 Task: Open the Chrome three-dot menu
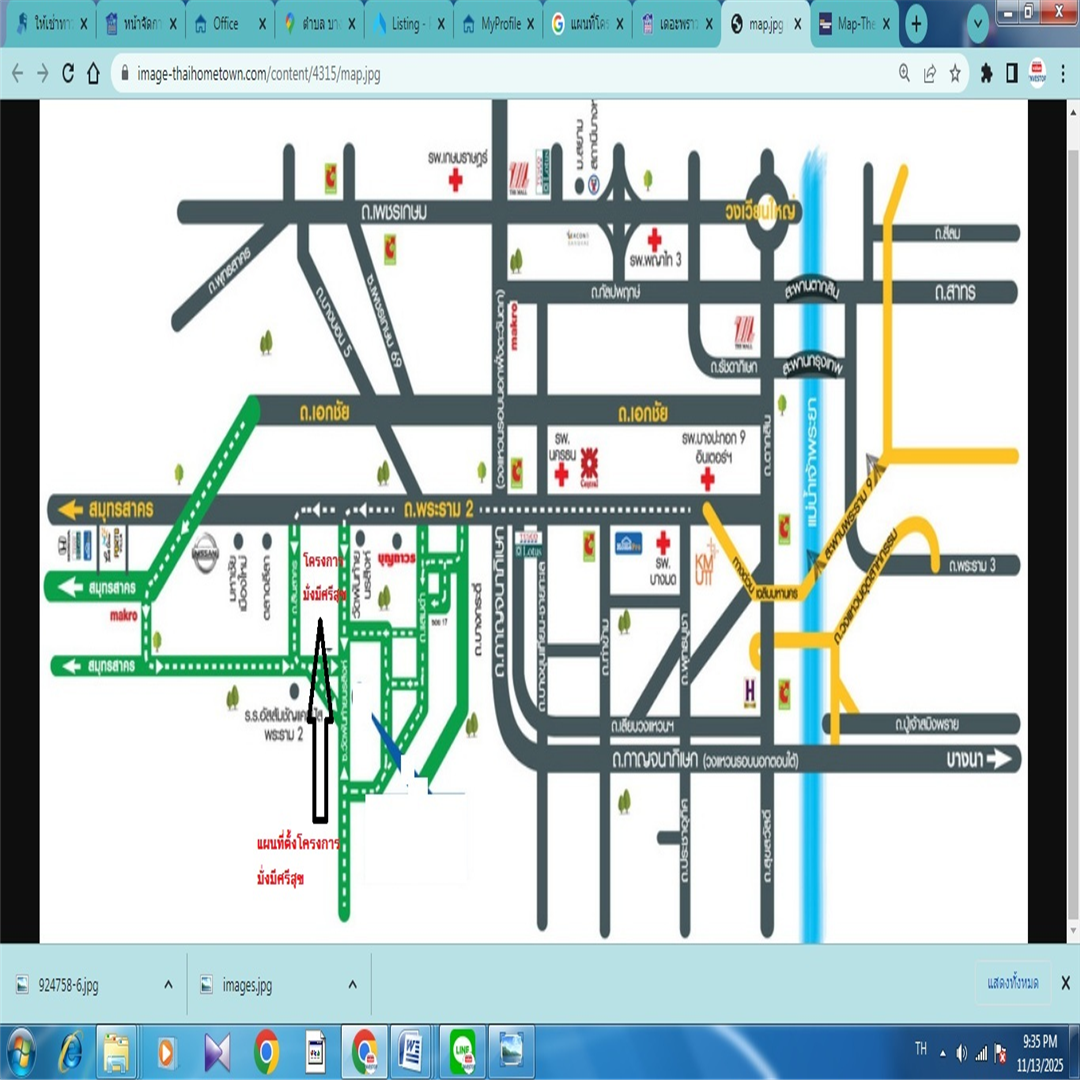pos(1063,73)
